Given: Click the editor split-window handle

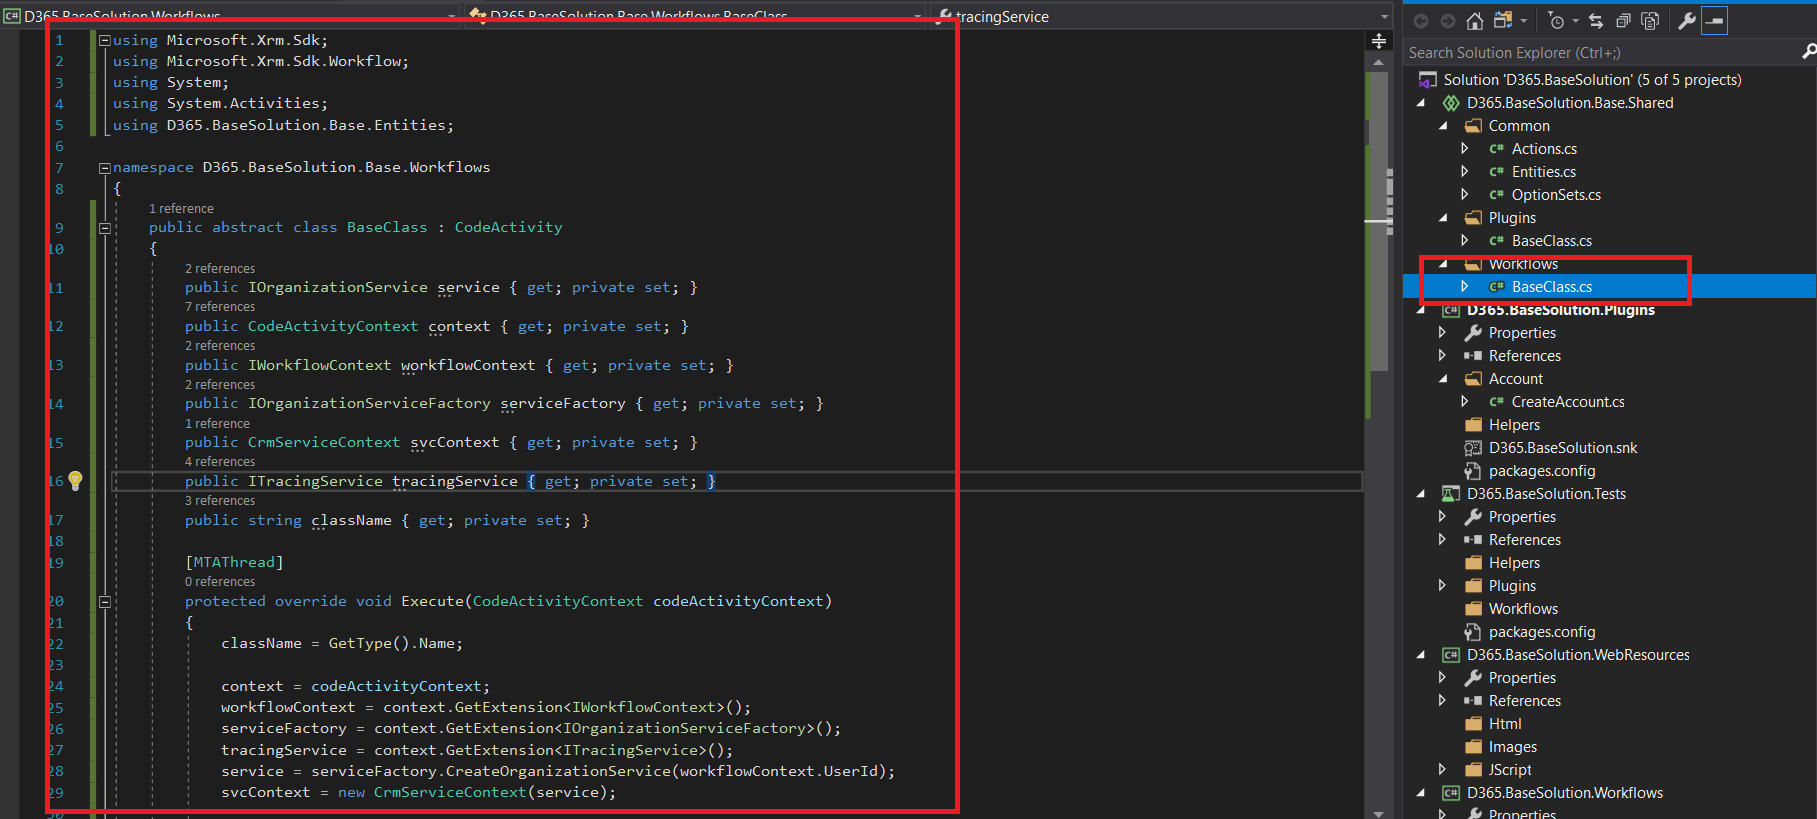Looking at the screenshot, I should [1379, 41].
